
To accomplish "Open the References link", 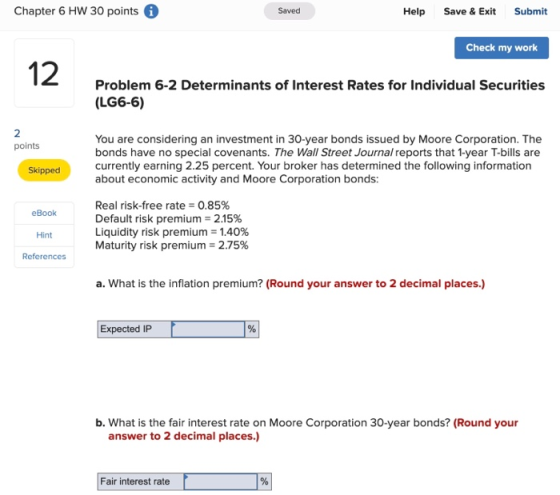I will point(44,256).
